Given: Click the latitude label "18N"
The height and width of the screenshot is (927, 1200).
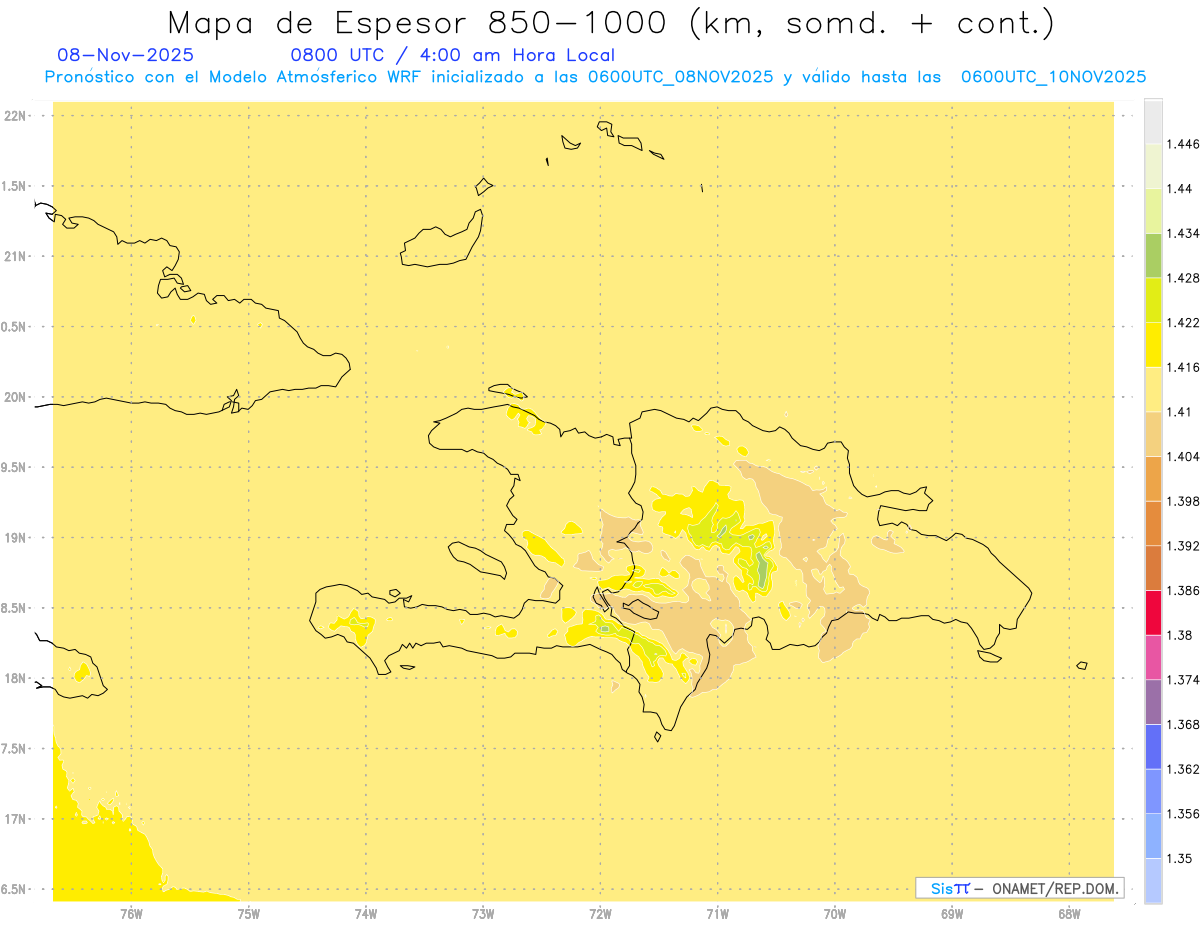Looking at the screenshot, I should 14,678.
